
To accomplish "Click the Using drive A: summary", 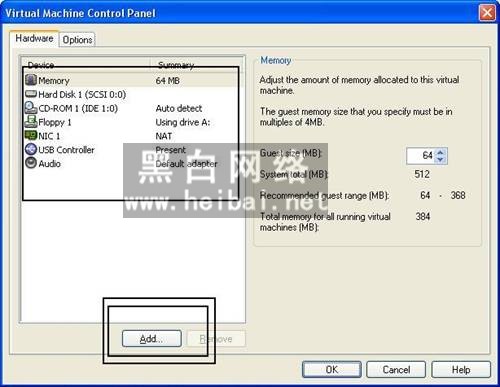I will 183,122.
